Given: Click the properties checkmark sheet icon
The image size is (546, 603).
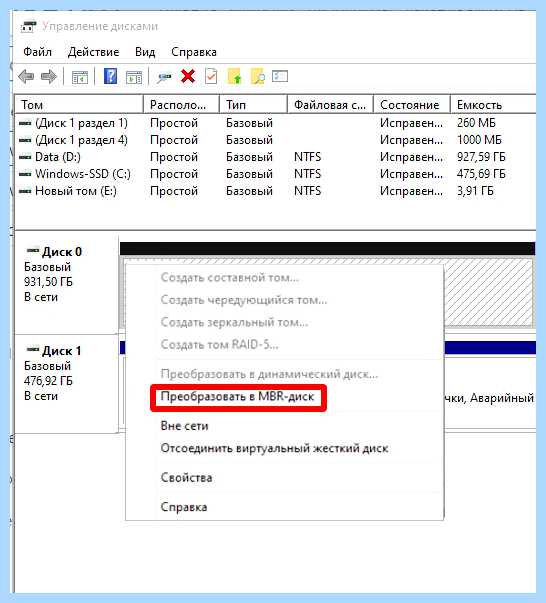Looking at the screenshot, I should pyautogui.click(x=211, y=76).
